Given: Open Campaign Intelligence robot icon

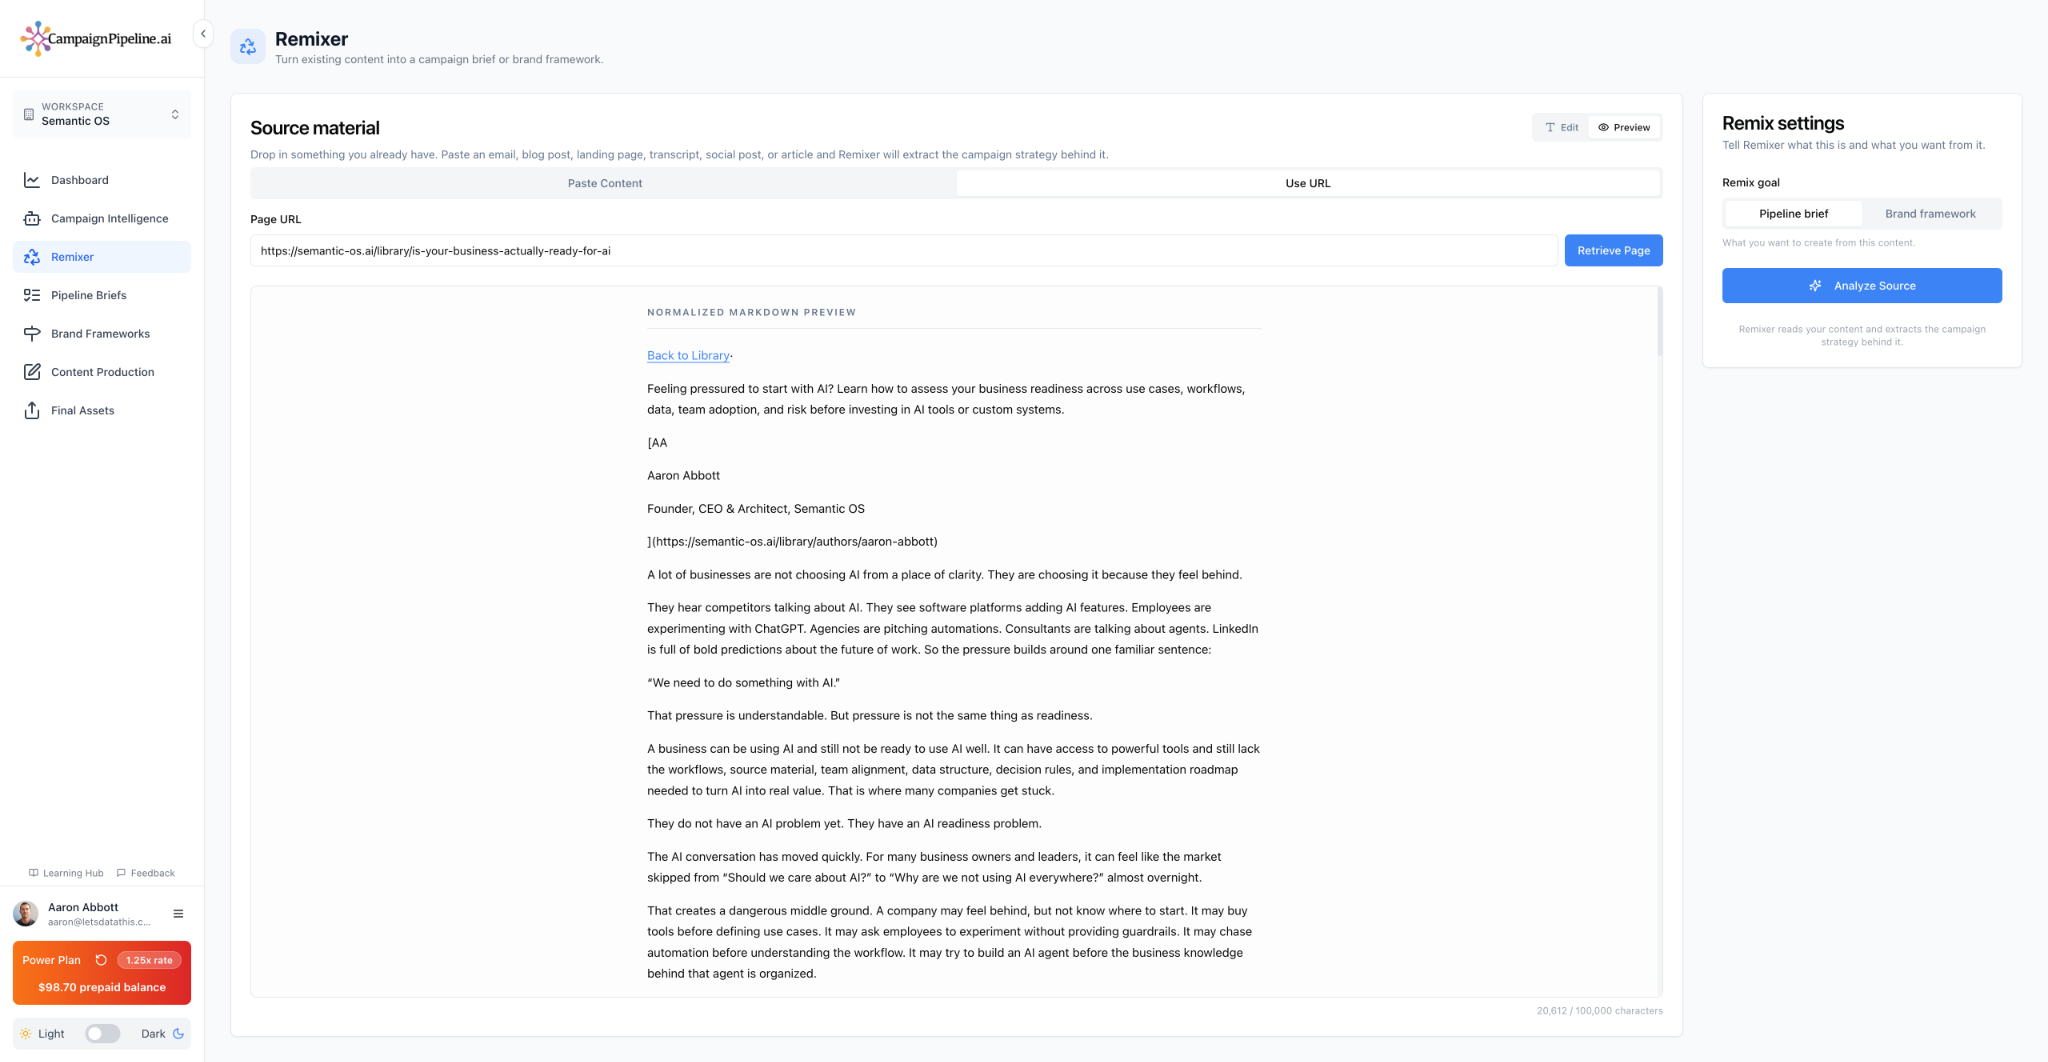Looking at the screenshot, I should point(32,218).
